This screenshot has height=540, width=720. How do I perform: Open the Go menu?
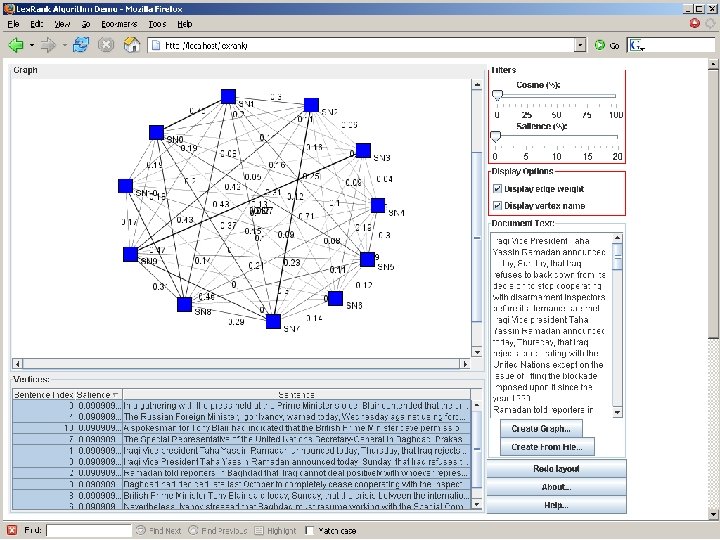(86, 24)
